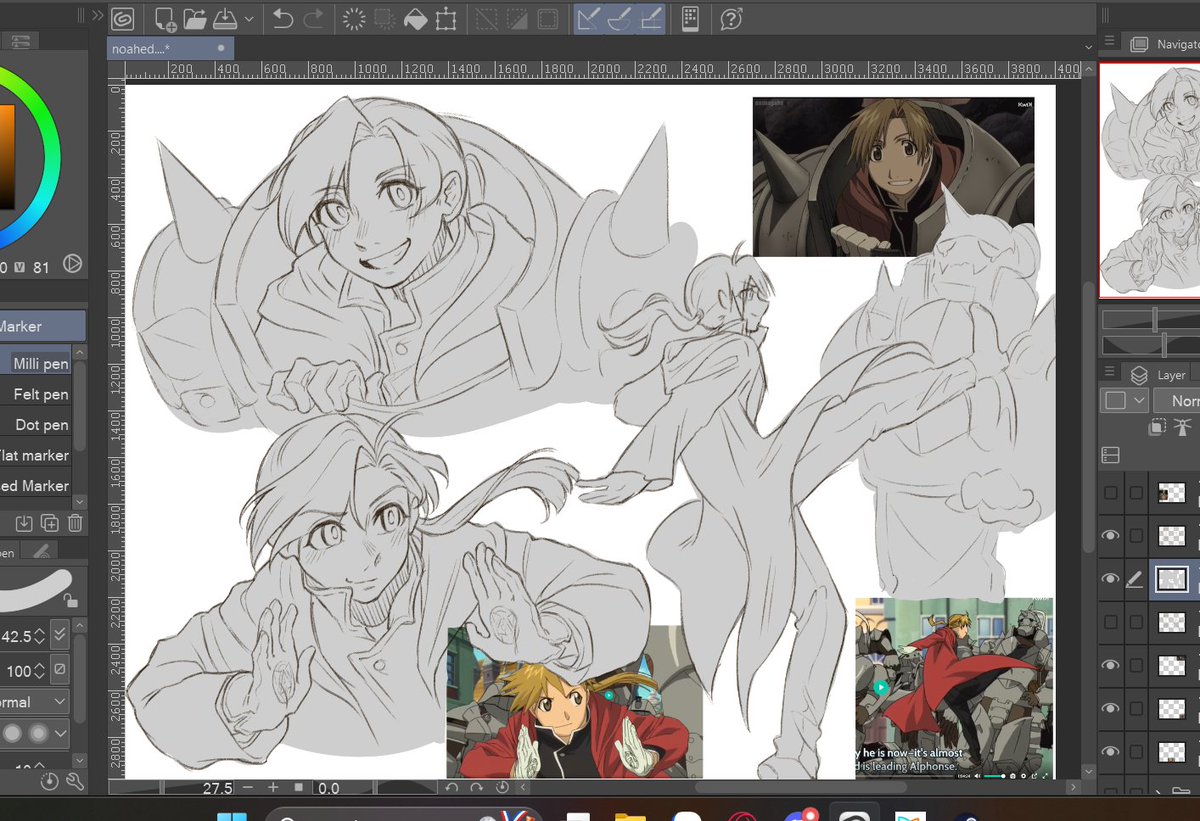Click the brush size 42.5 stepper
This screenshot has height=821, width=1200.
40,636
